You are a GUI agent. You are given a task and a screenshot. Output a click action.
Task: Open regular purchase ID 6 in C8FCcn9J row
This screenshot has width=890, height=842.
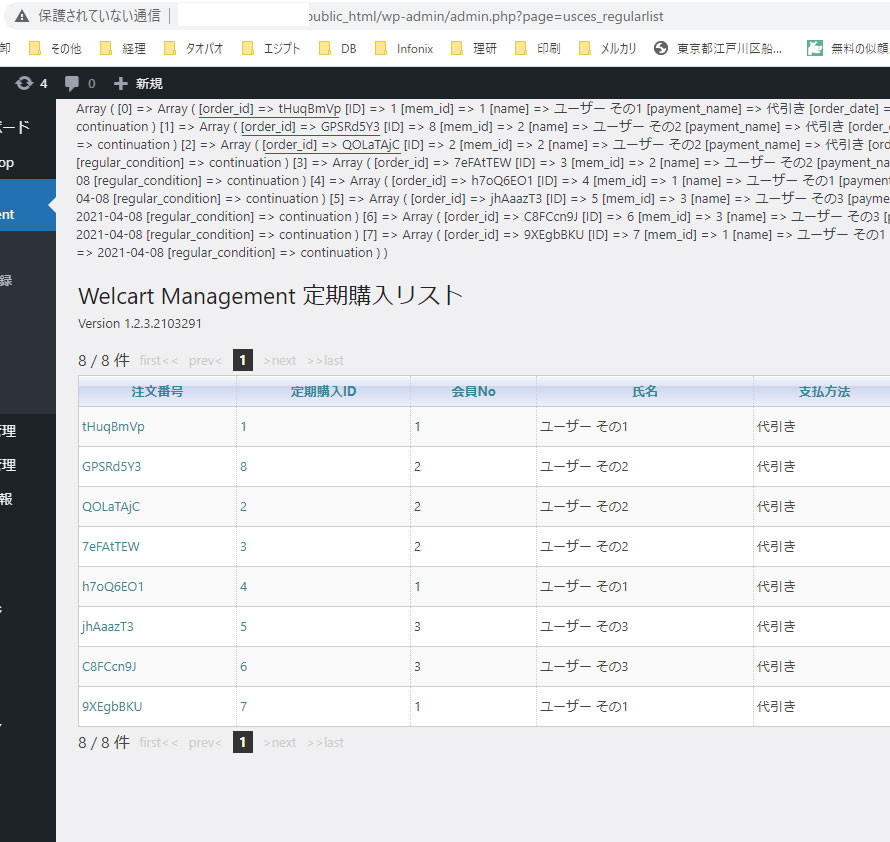244,667
